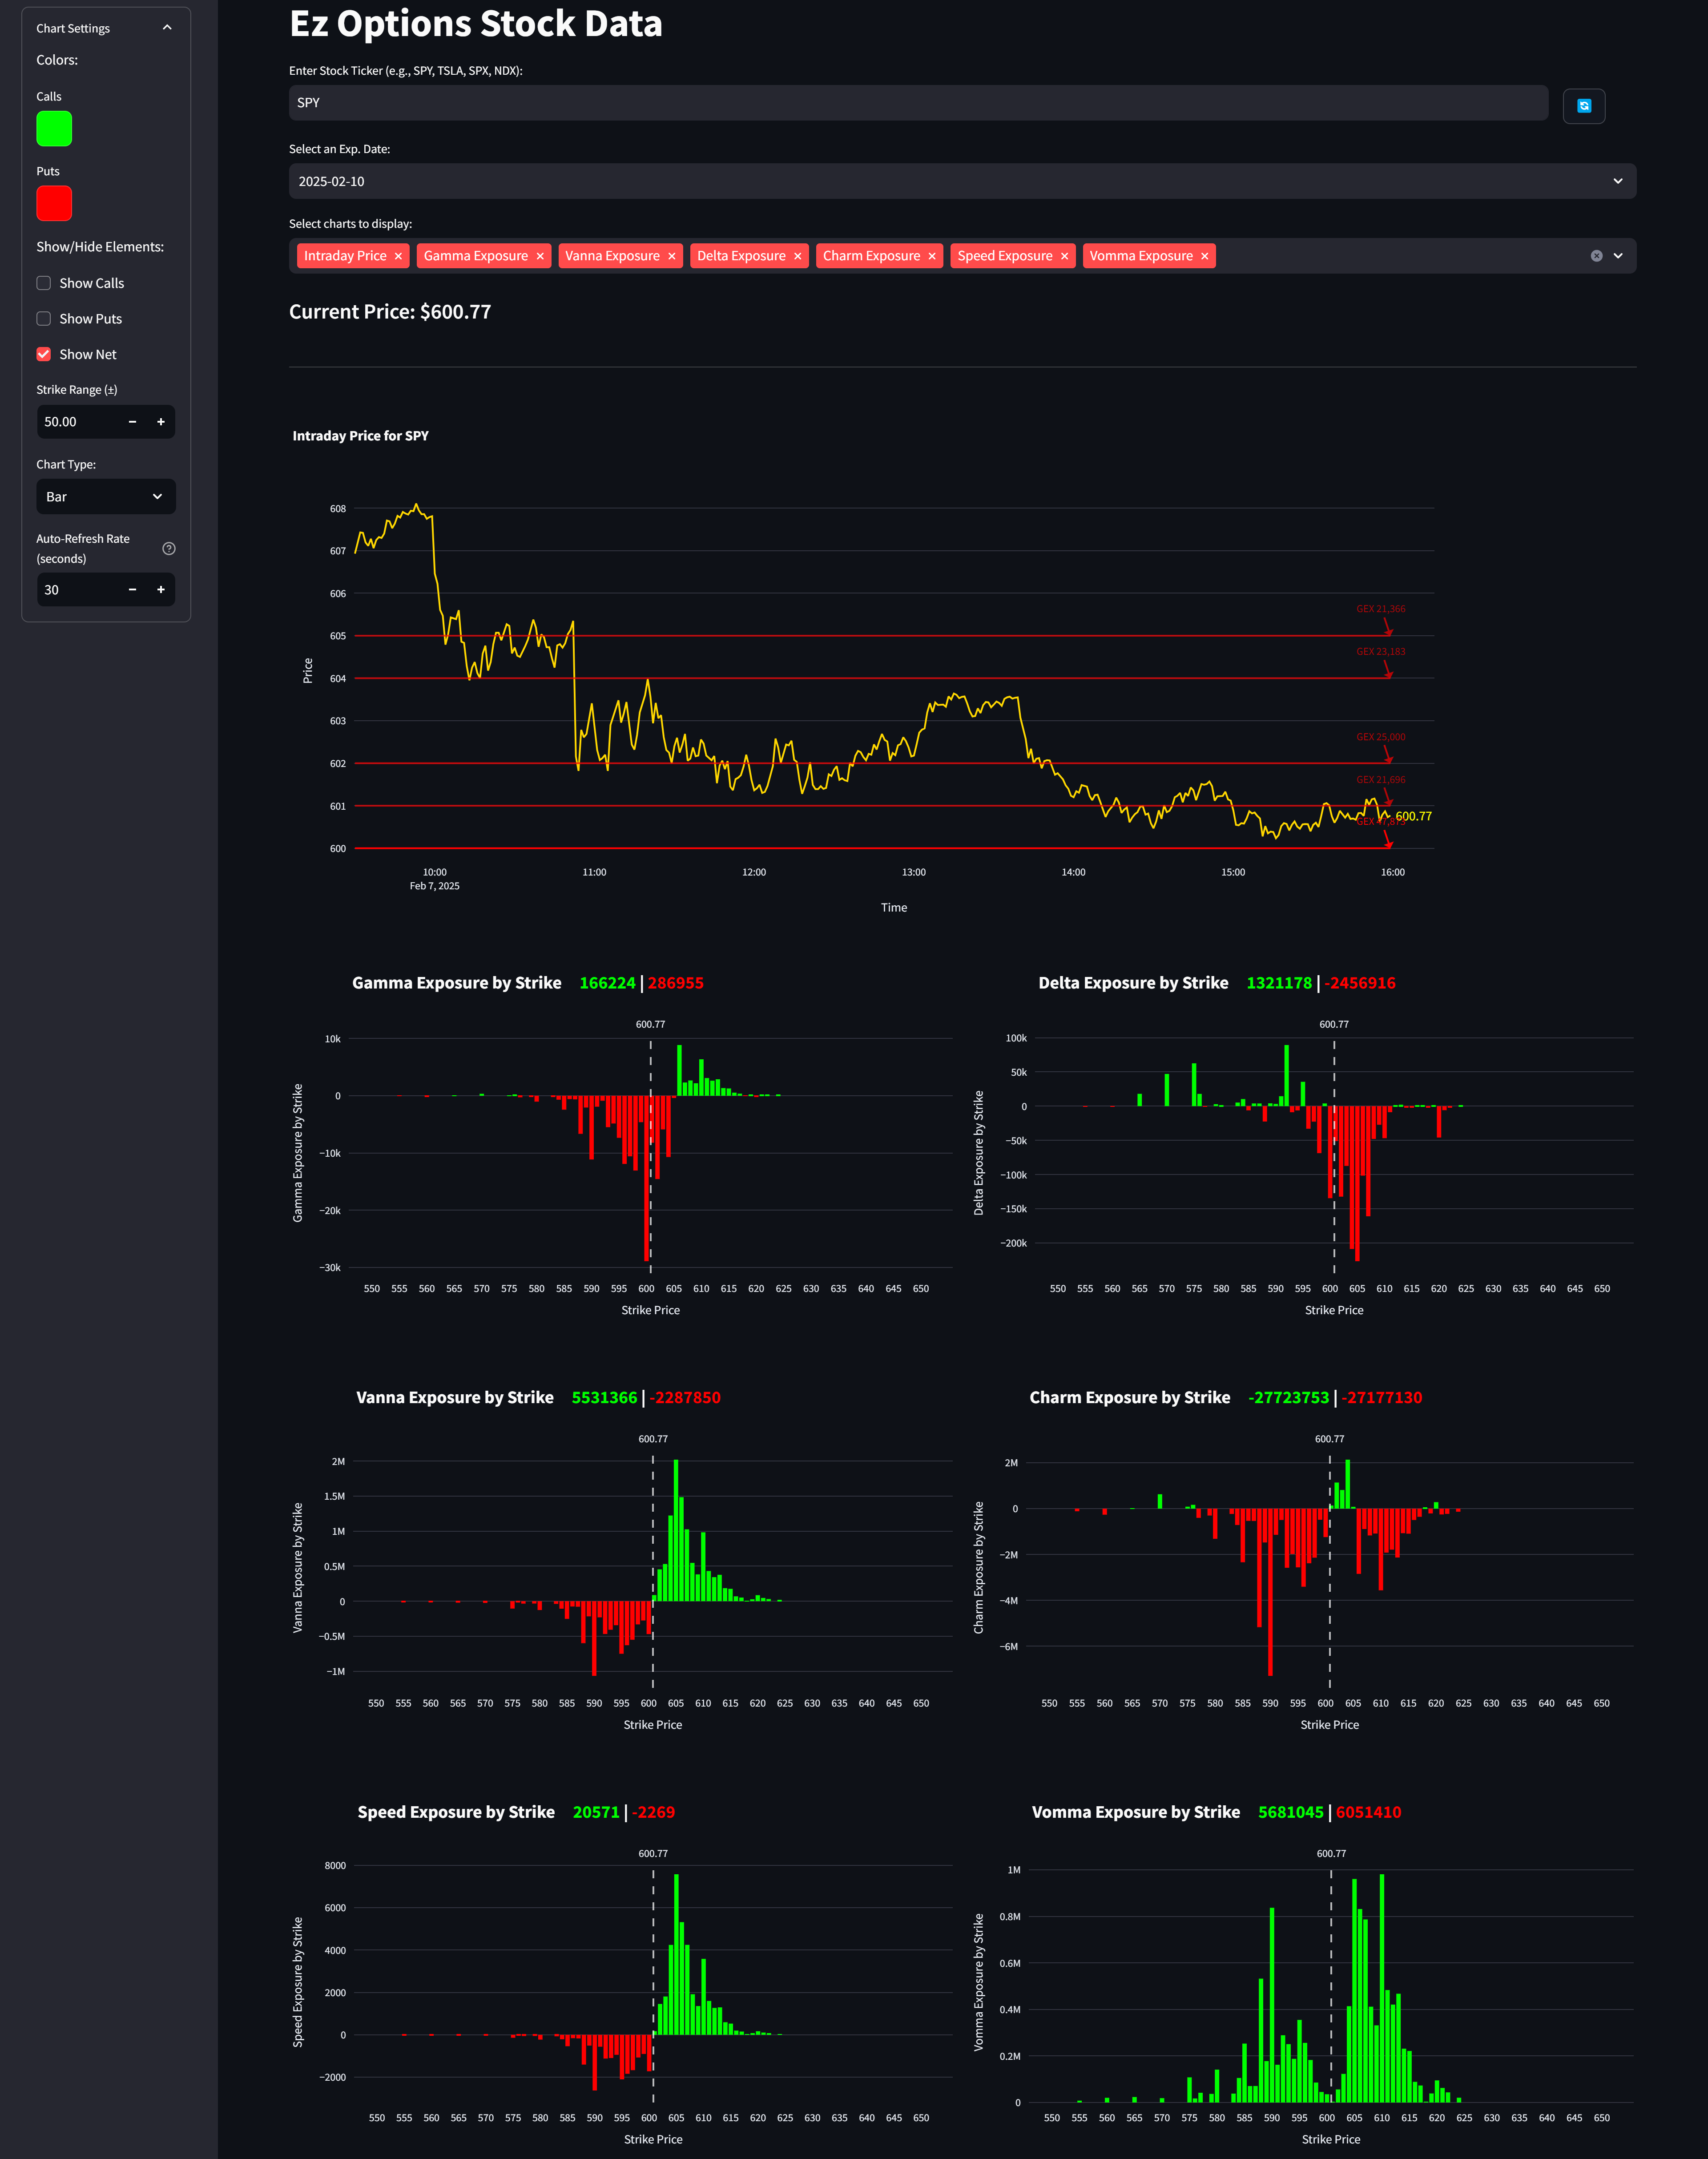Open the Chart Type Bar dropdown

pyautogui.click(x=105, y=497)
